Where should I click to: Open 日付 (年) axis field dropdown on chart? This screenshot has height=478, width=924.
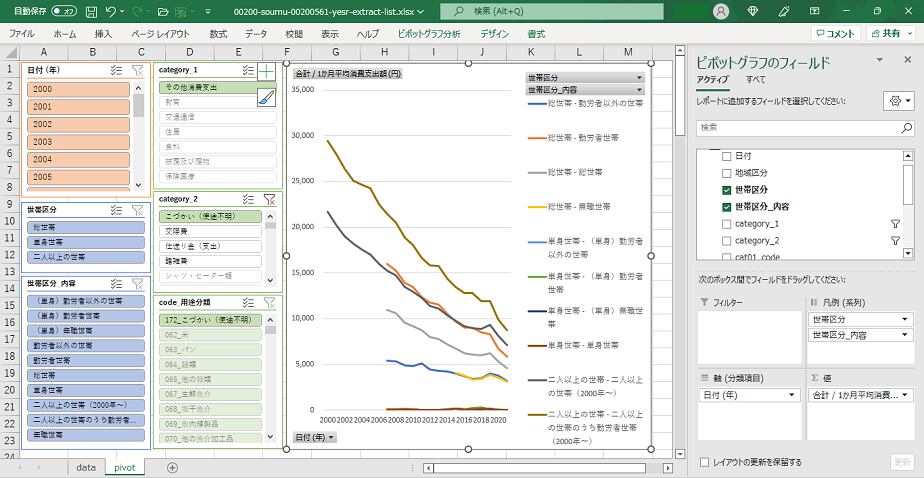coord(314,437)
